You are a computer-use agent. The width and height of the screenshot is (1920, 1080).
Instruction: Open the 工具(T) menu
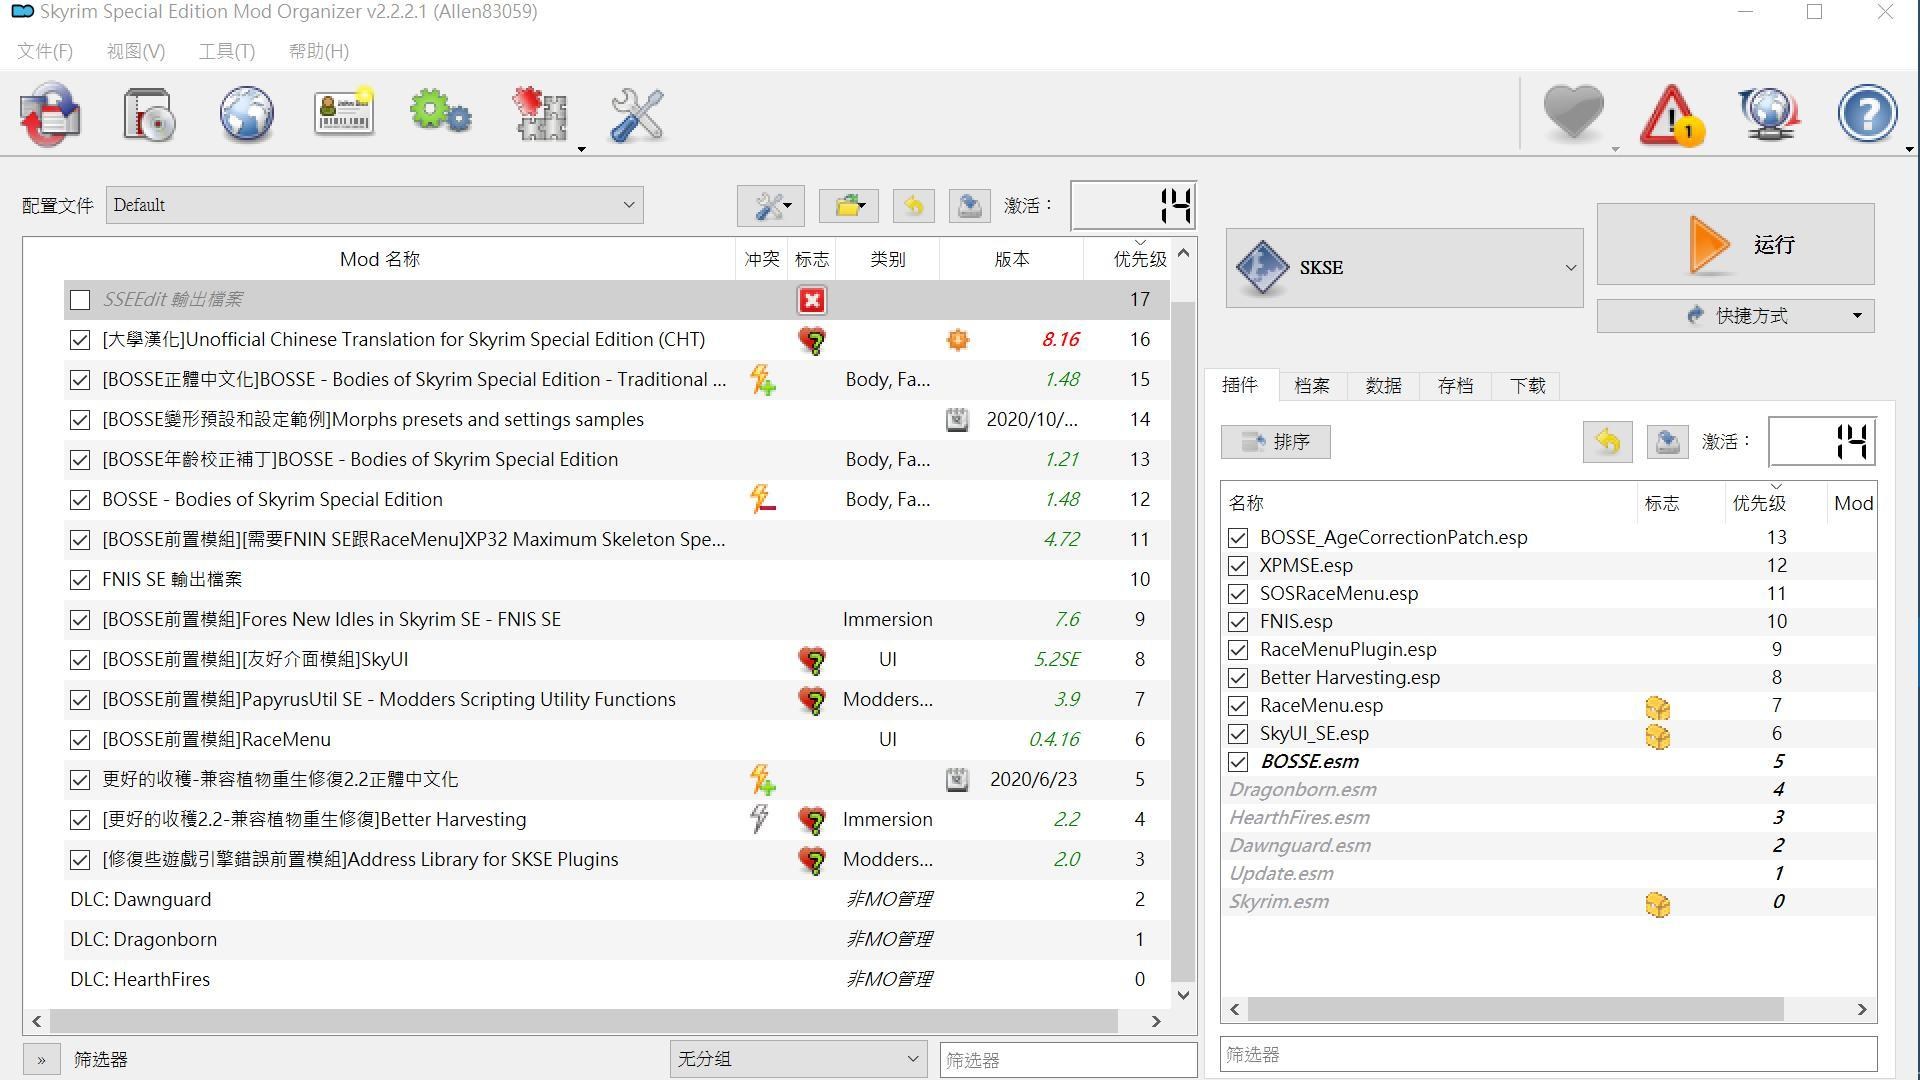[227, 51]
